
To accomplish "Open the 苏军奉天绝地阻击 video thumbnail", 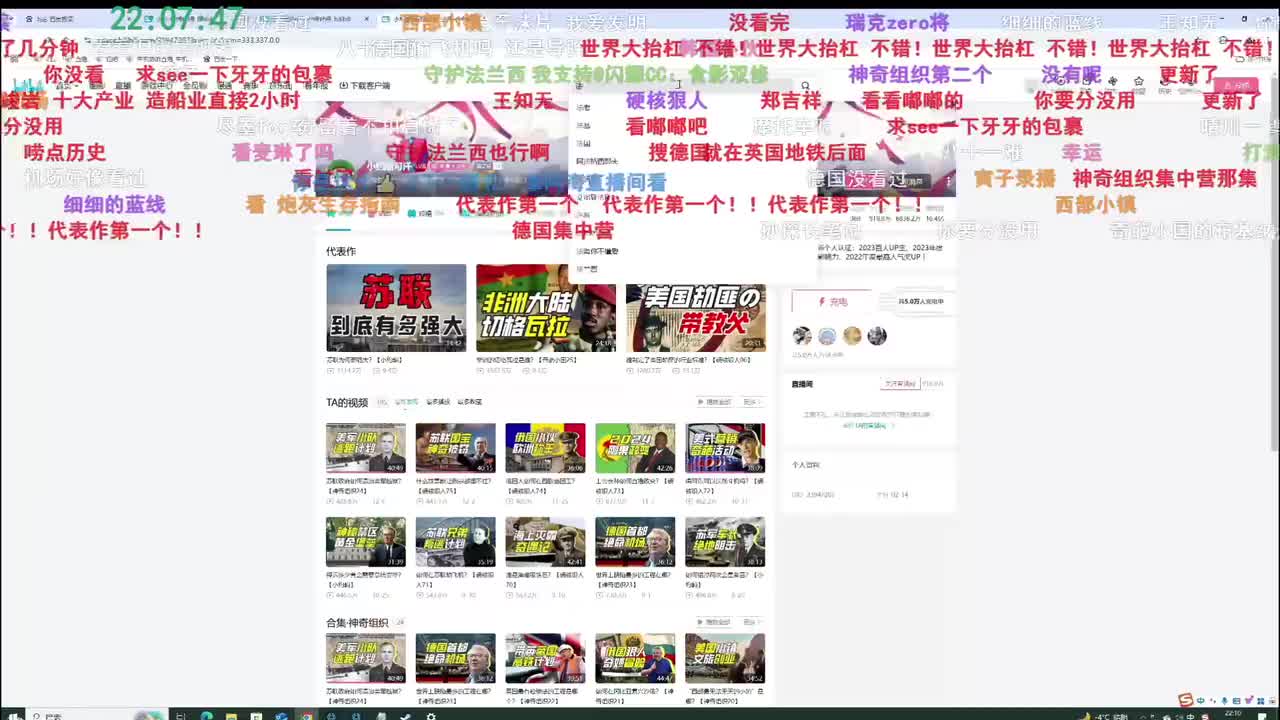I will click(x=725, y=542).
